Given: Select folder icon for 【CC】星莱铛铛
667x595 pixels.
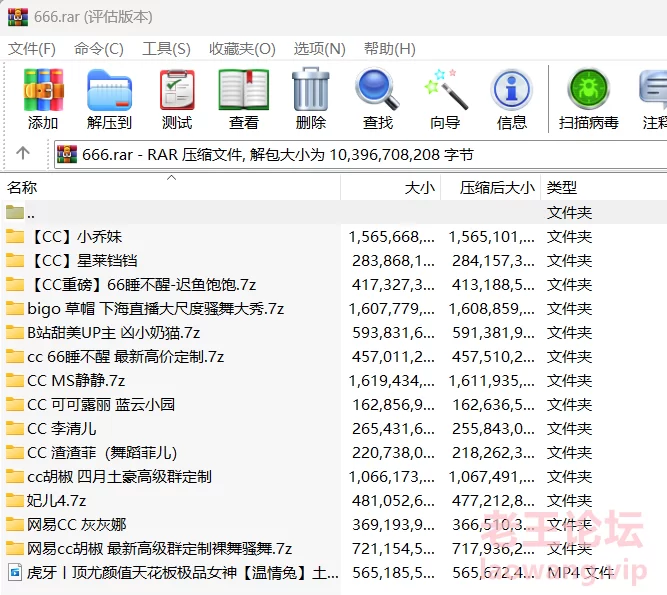Looking at the screenshot, I should coord(15,260).
